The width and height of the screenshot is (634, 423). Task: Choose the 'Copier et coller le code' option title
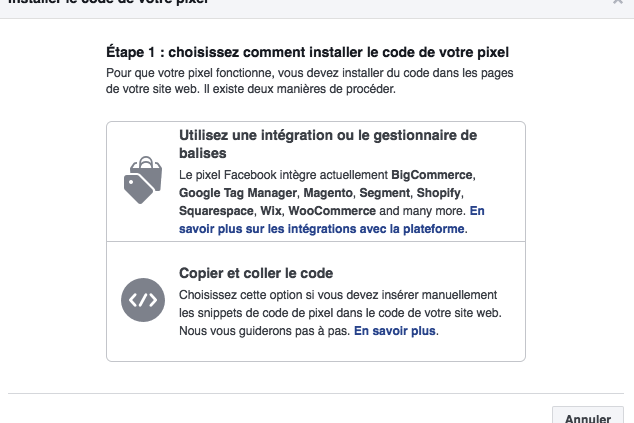click(256, 273)
